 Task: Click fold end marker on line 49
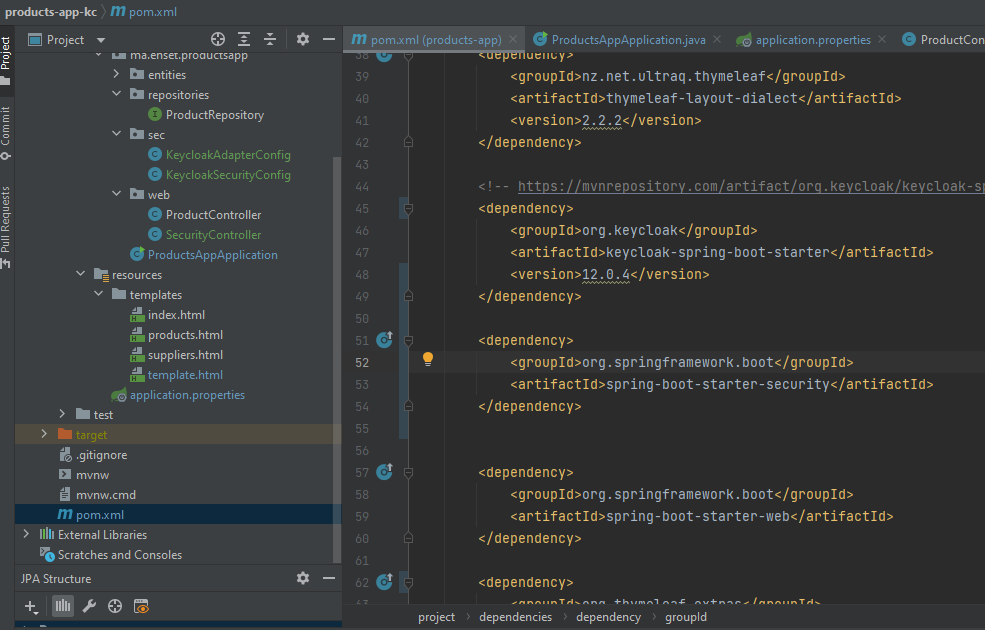pos(408,296)
